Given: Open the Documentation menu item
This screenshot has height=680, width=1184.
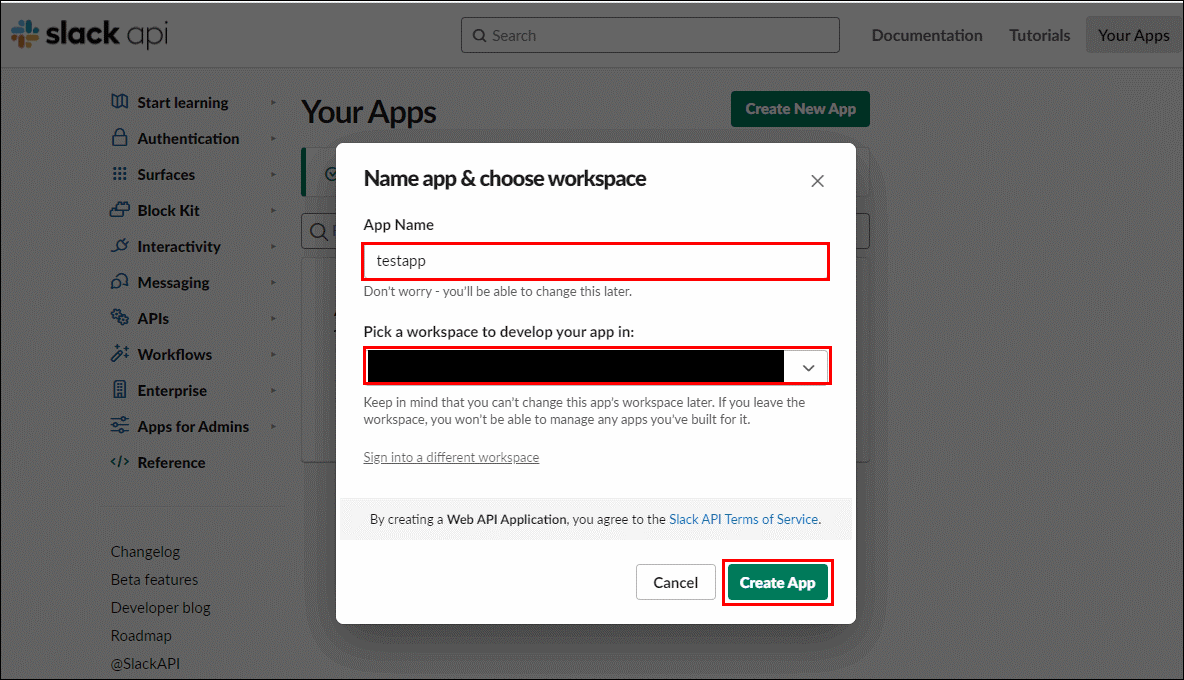Looking at the screenshot, I should click(927, 35).
